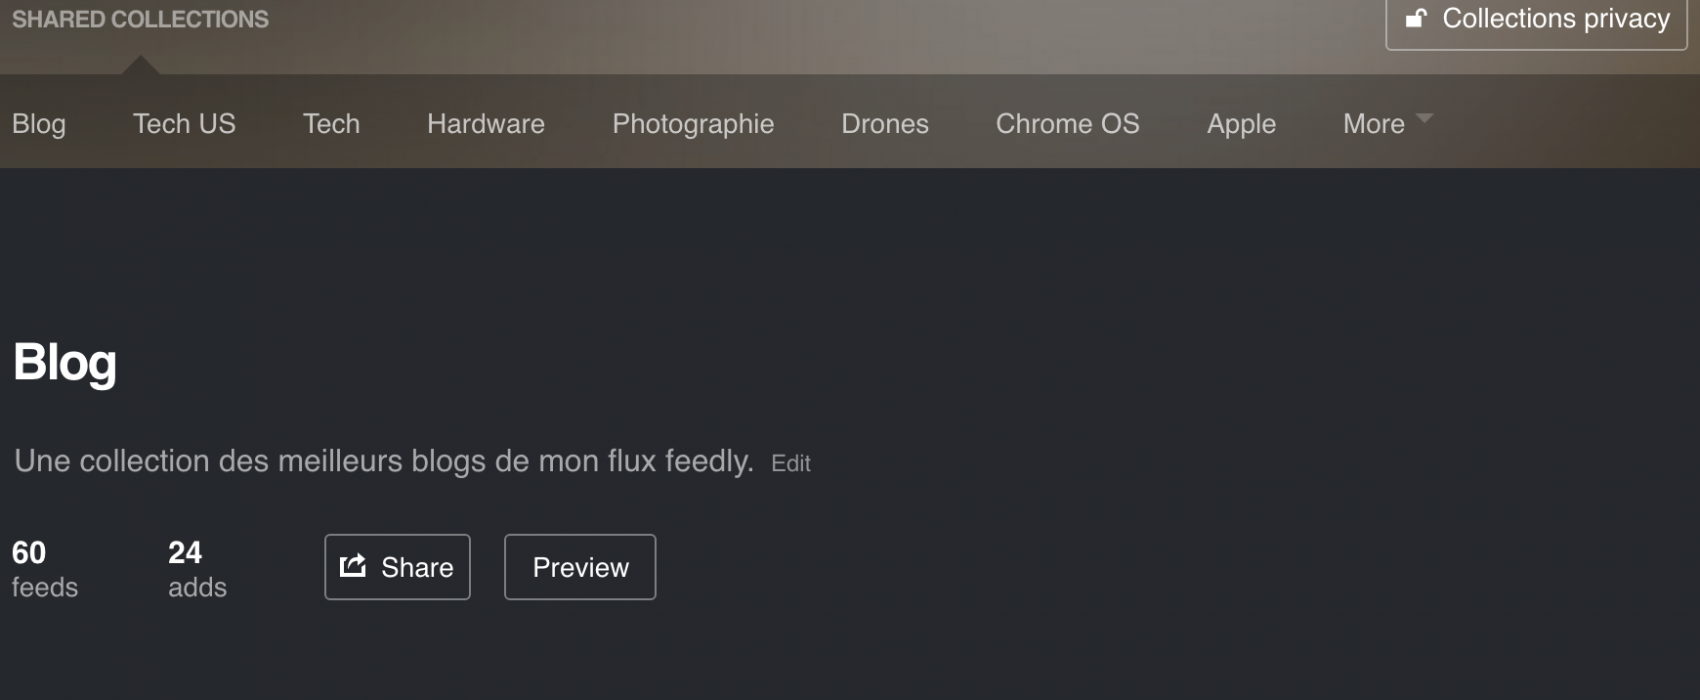The image size is (1700, 700).
Task: Click the share arrow icon
Action: click(353, 566)
